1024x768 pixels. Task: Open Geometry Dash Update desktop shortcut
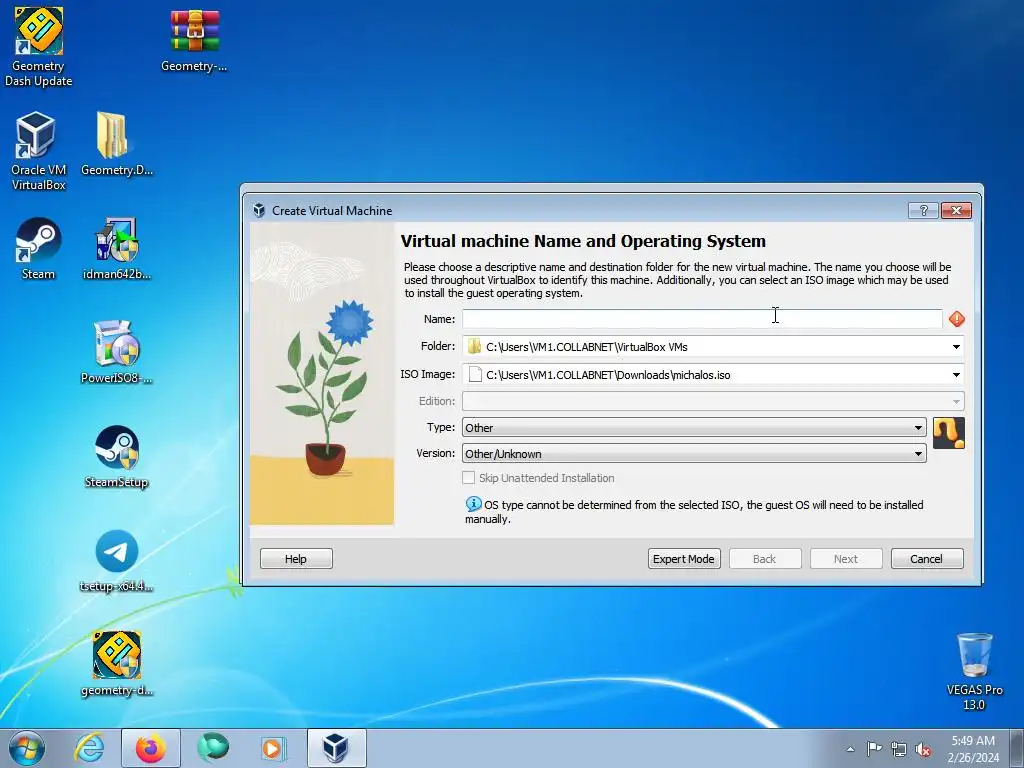click(x=39, y=46)
